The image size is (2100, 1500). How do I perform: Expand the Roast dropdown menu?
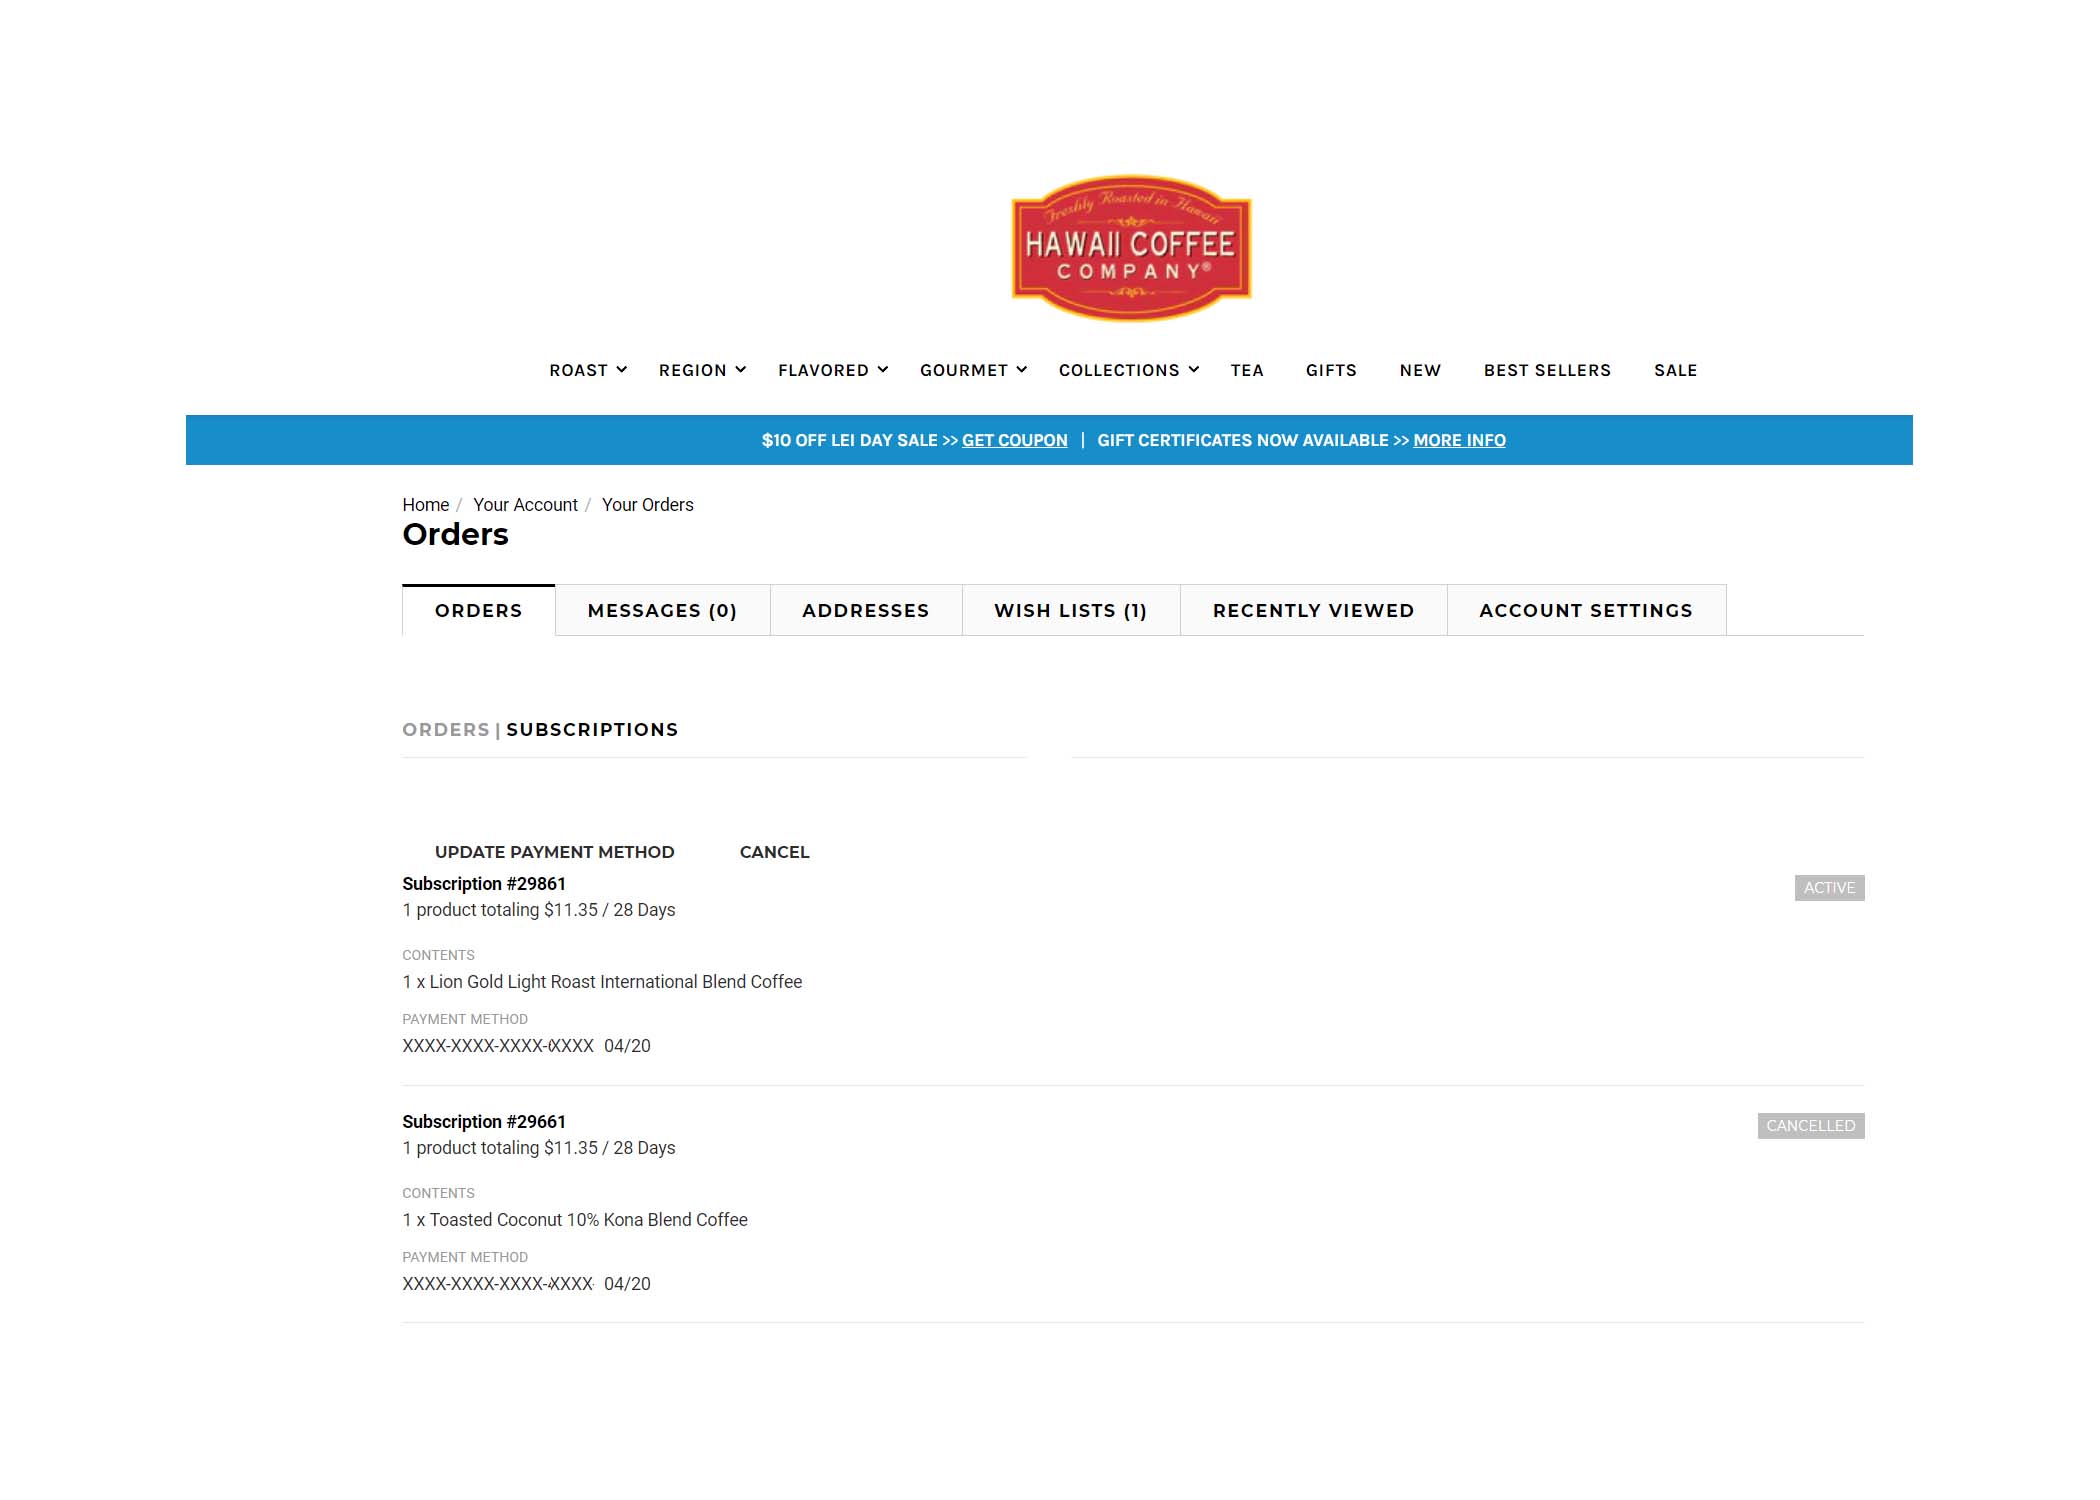tap(588, 370)
